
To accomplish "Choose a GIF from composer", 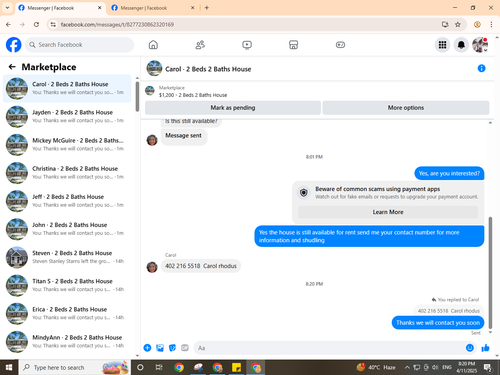I will click(x=185, y=348).
